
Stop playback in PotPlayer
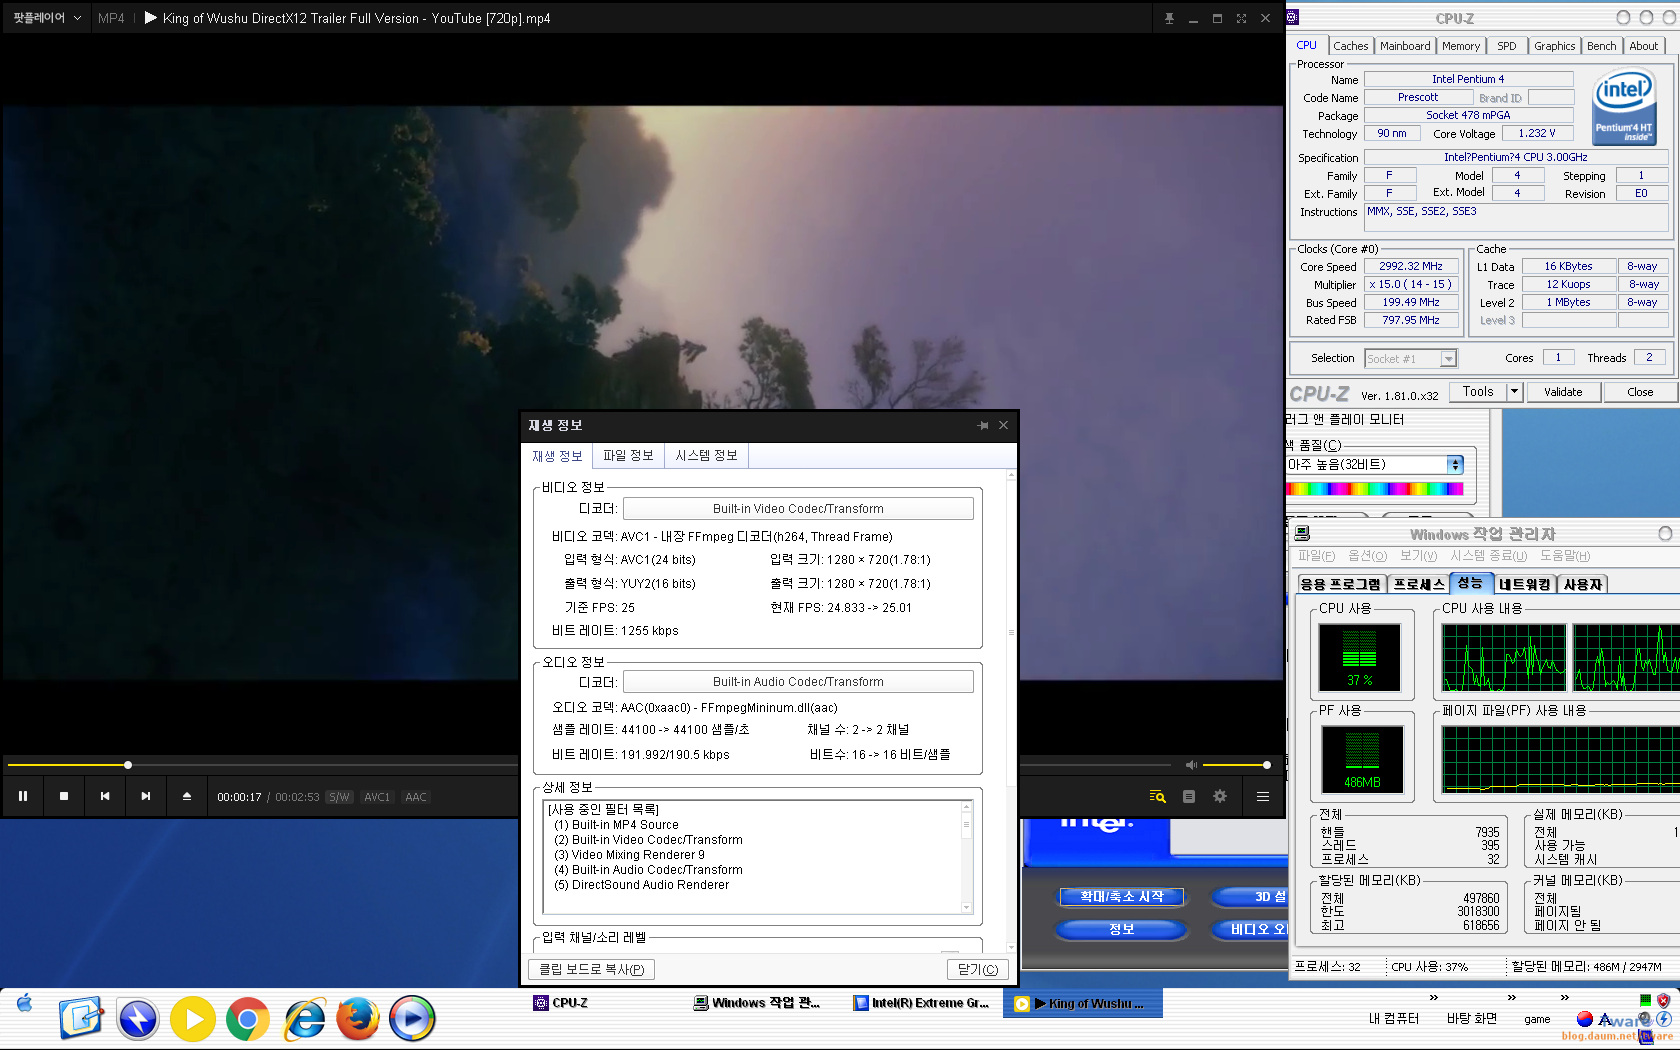64,796
